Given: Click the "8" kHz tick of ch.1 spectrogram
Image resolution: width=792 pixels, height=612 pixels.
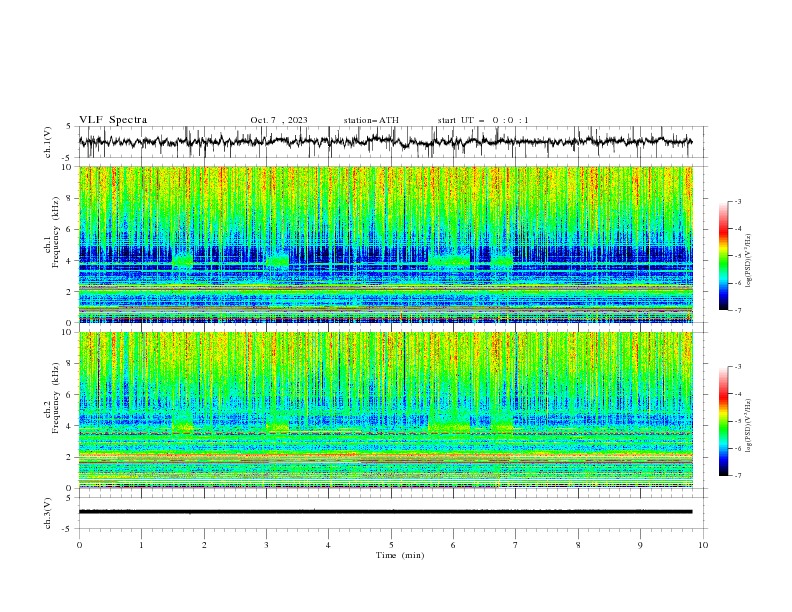Looking at the screenshot, I should pos(72,198).
